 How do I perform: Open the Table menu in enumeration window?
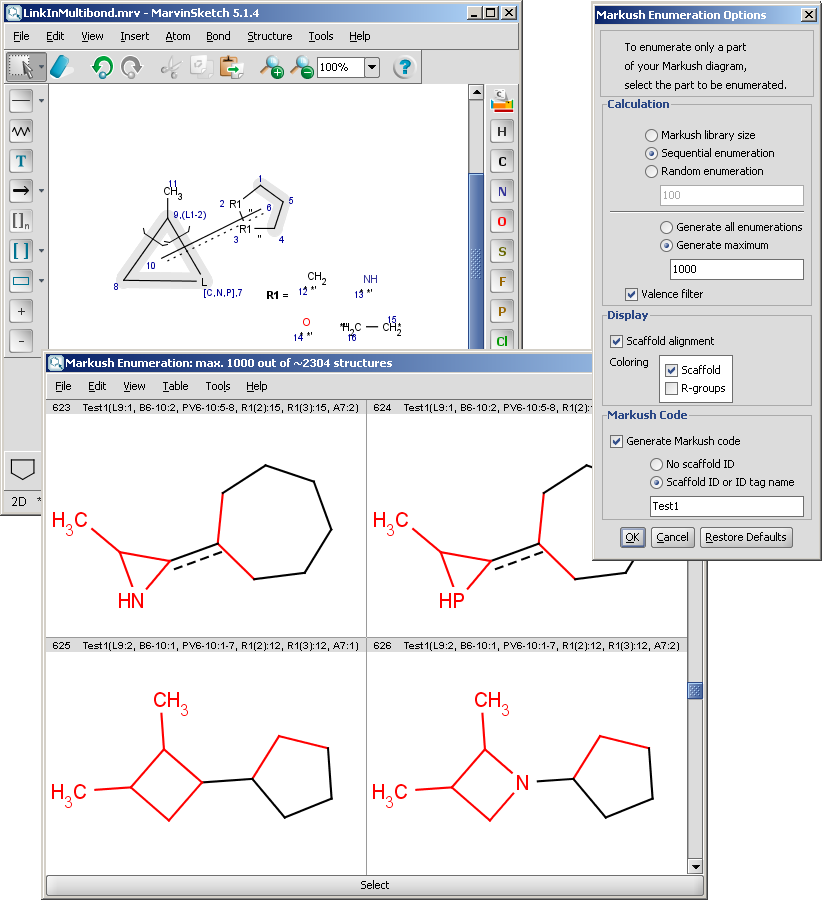pyautogui.click(x=175, y=386)
